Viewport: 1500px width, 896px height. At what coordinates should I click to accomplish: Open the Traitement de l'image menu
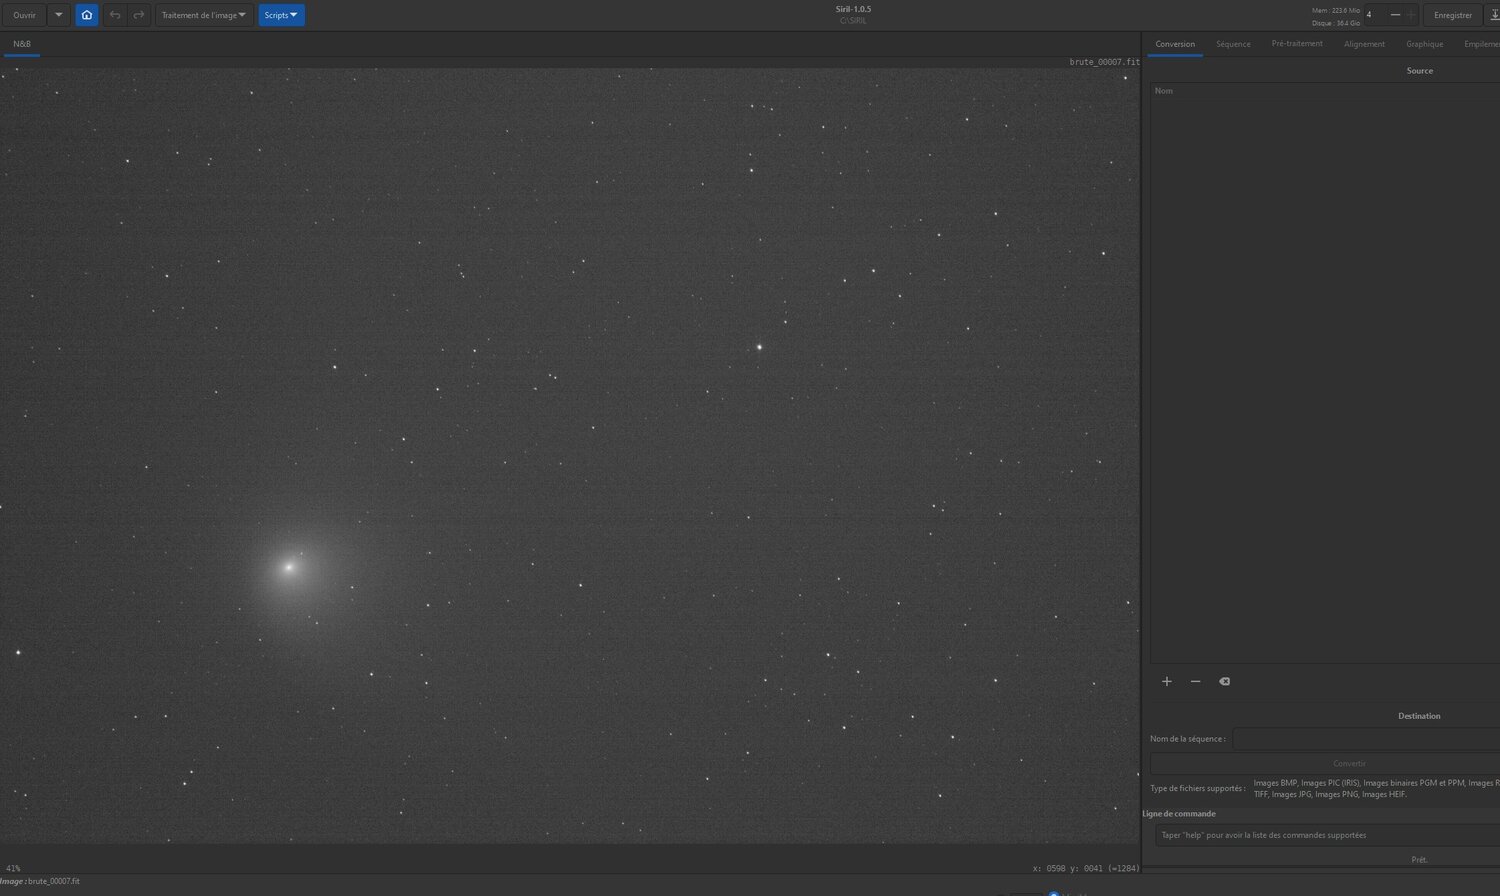[204, 15]
